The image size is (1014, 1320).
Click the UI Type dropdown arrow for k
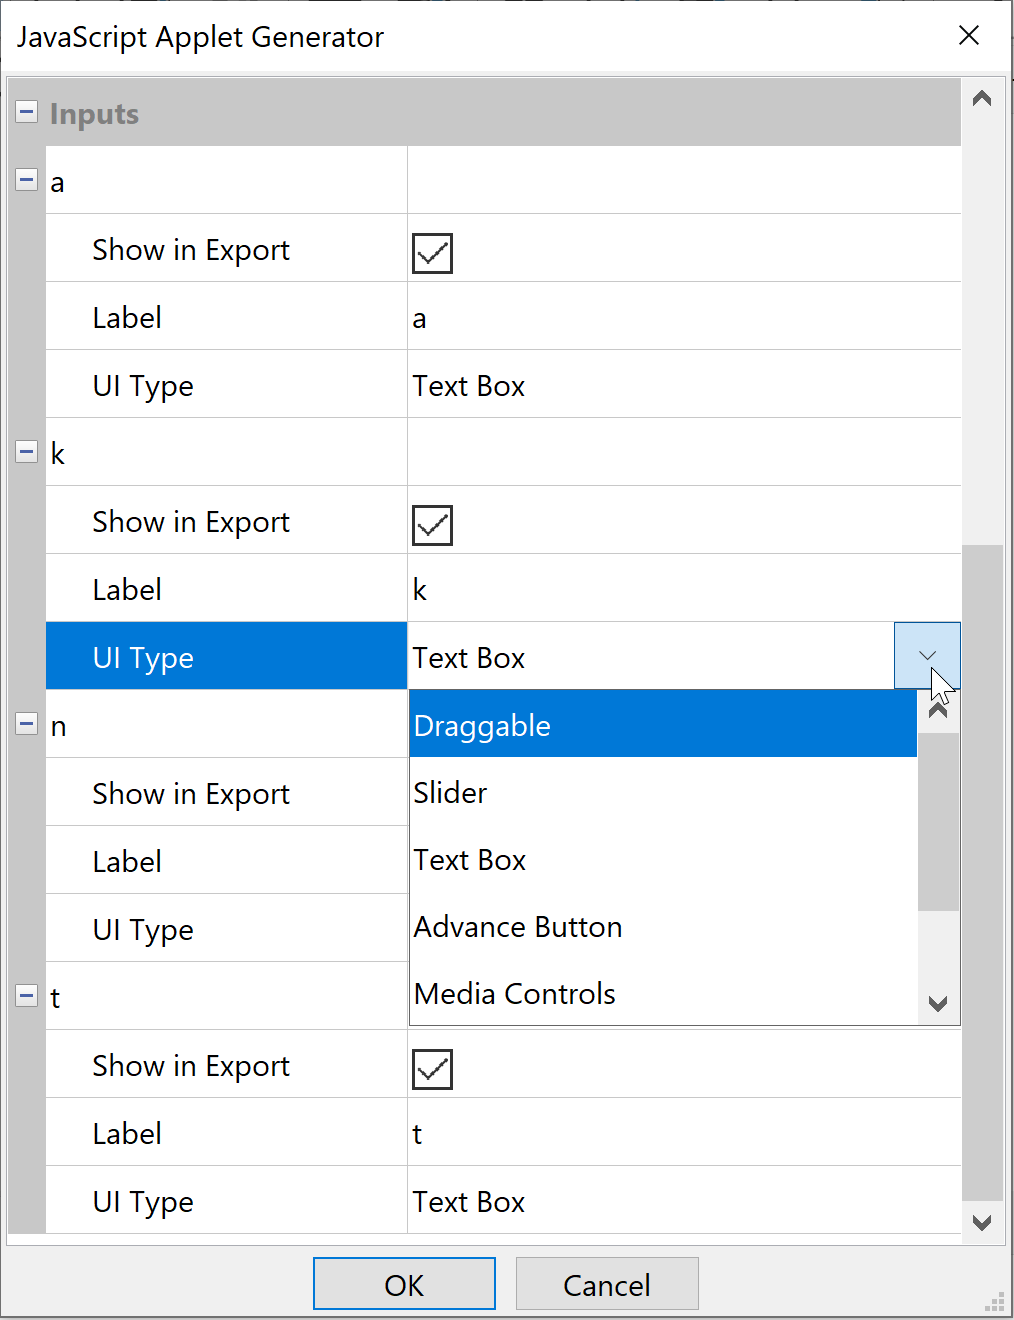click(927, 657)
